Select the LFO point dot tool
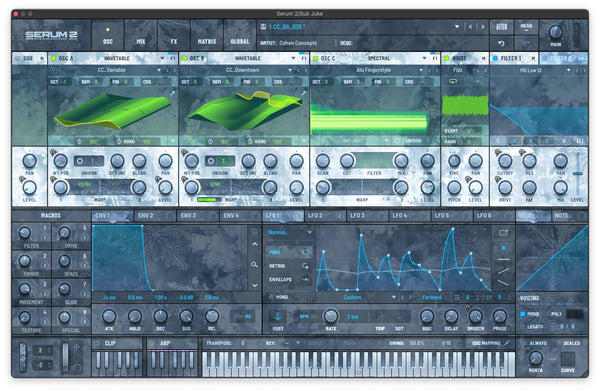The width and height of the screenshot is (600, 391). (x=503, y=248)
